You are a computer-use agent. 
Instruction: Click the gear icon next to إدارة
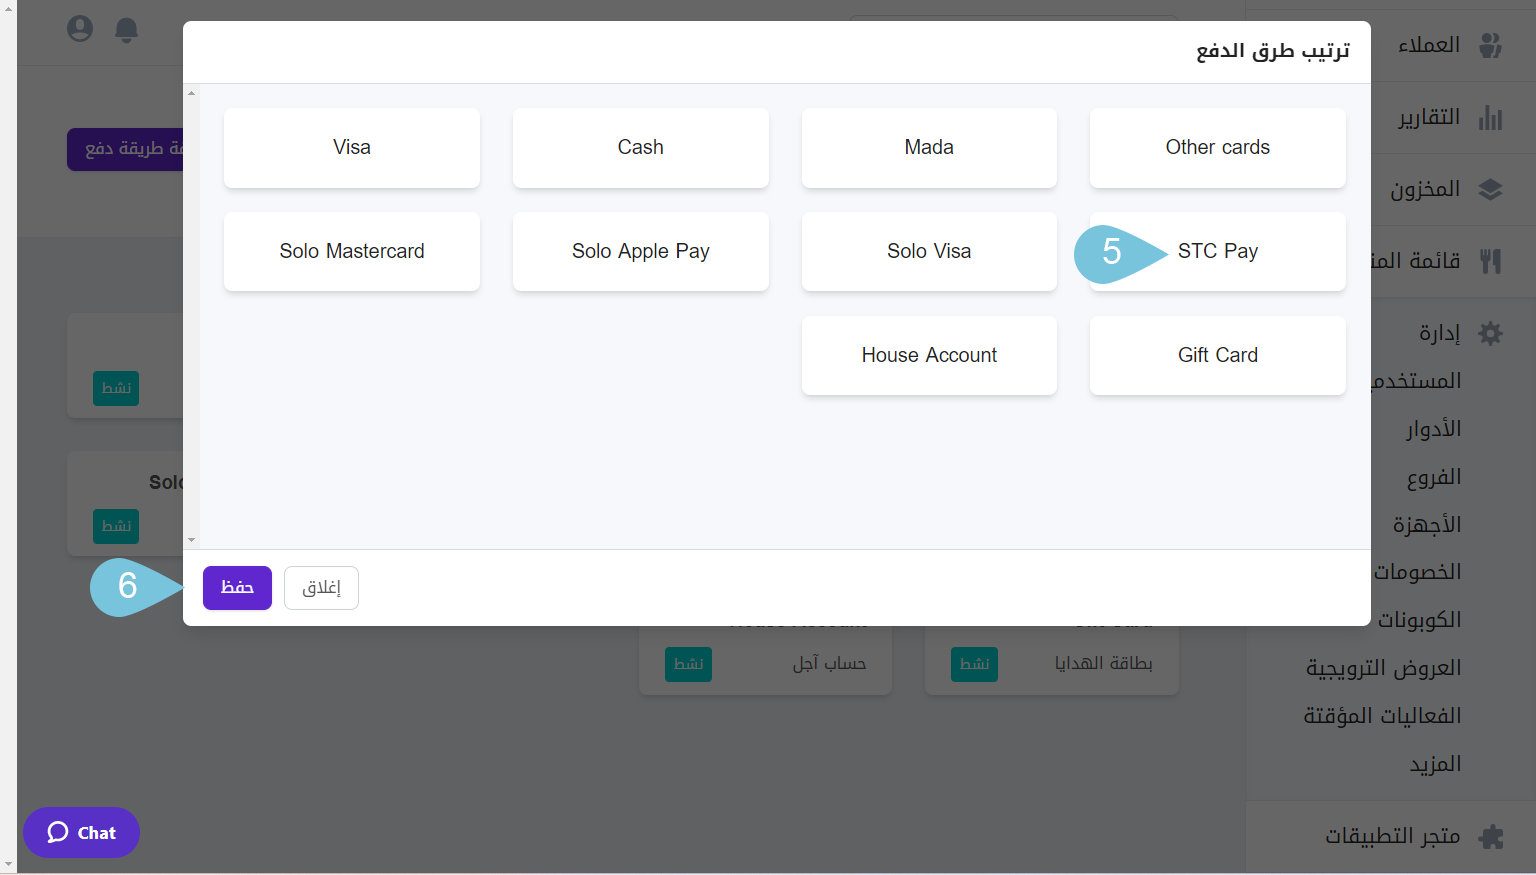coord(1491,333)
